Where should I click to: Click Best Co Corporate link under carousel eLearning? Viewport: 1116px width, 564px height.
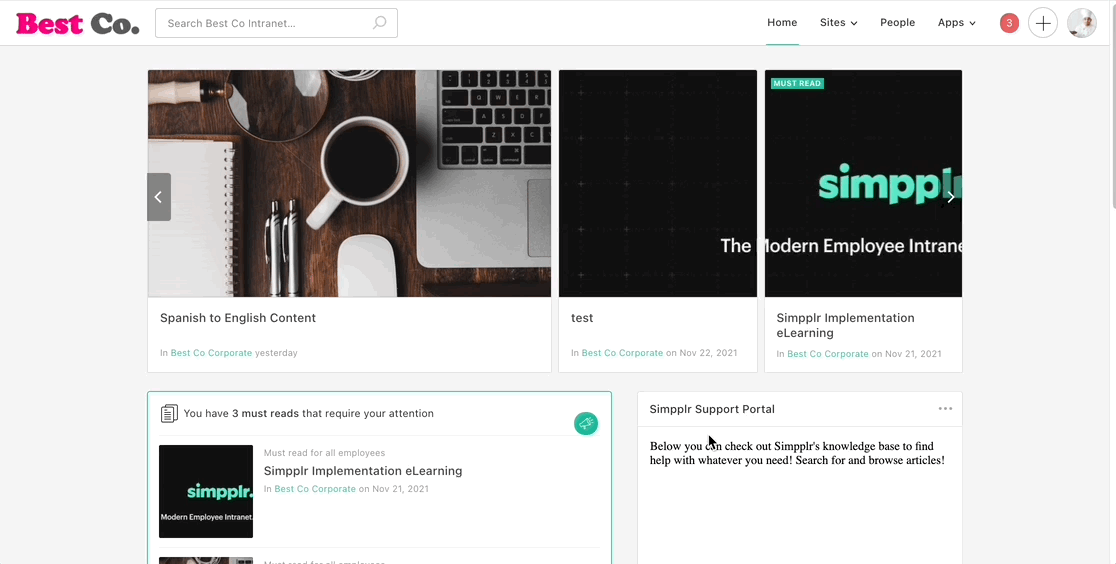coord(828,354)
